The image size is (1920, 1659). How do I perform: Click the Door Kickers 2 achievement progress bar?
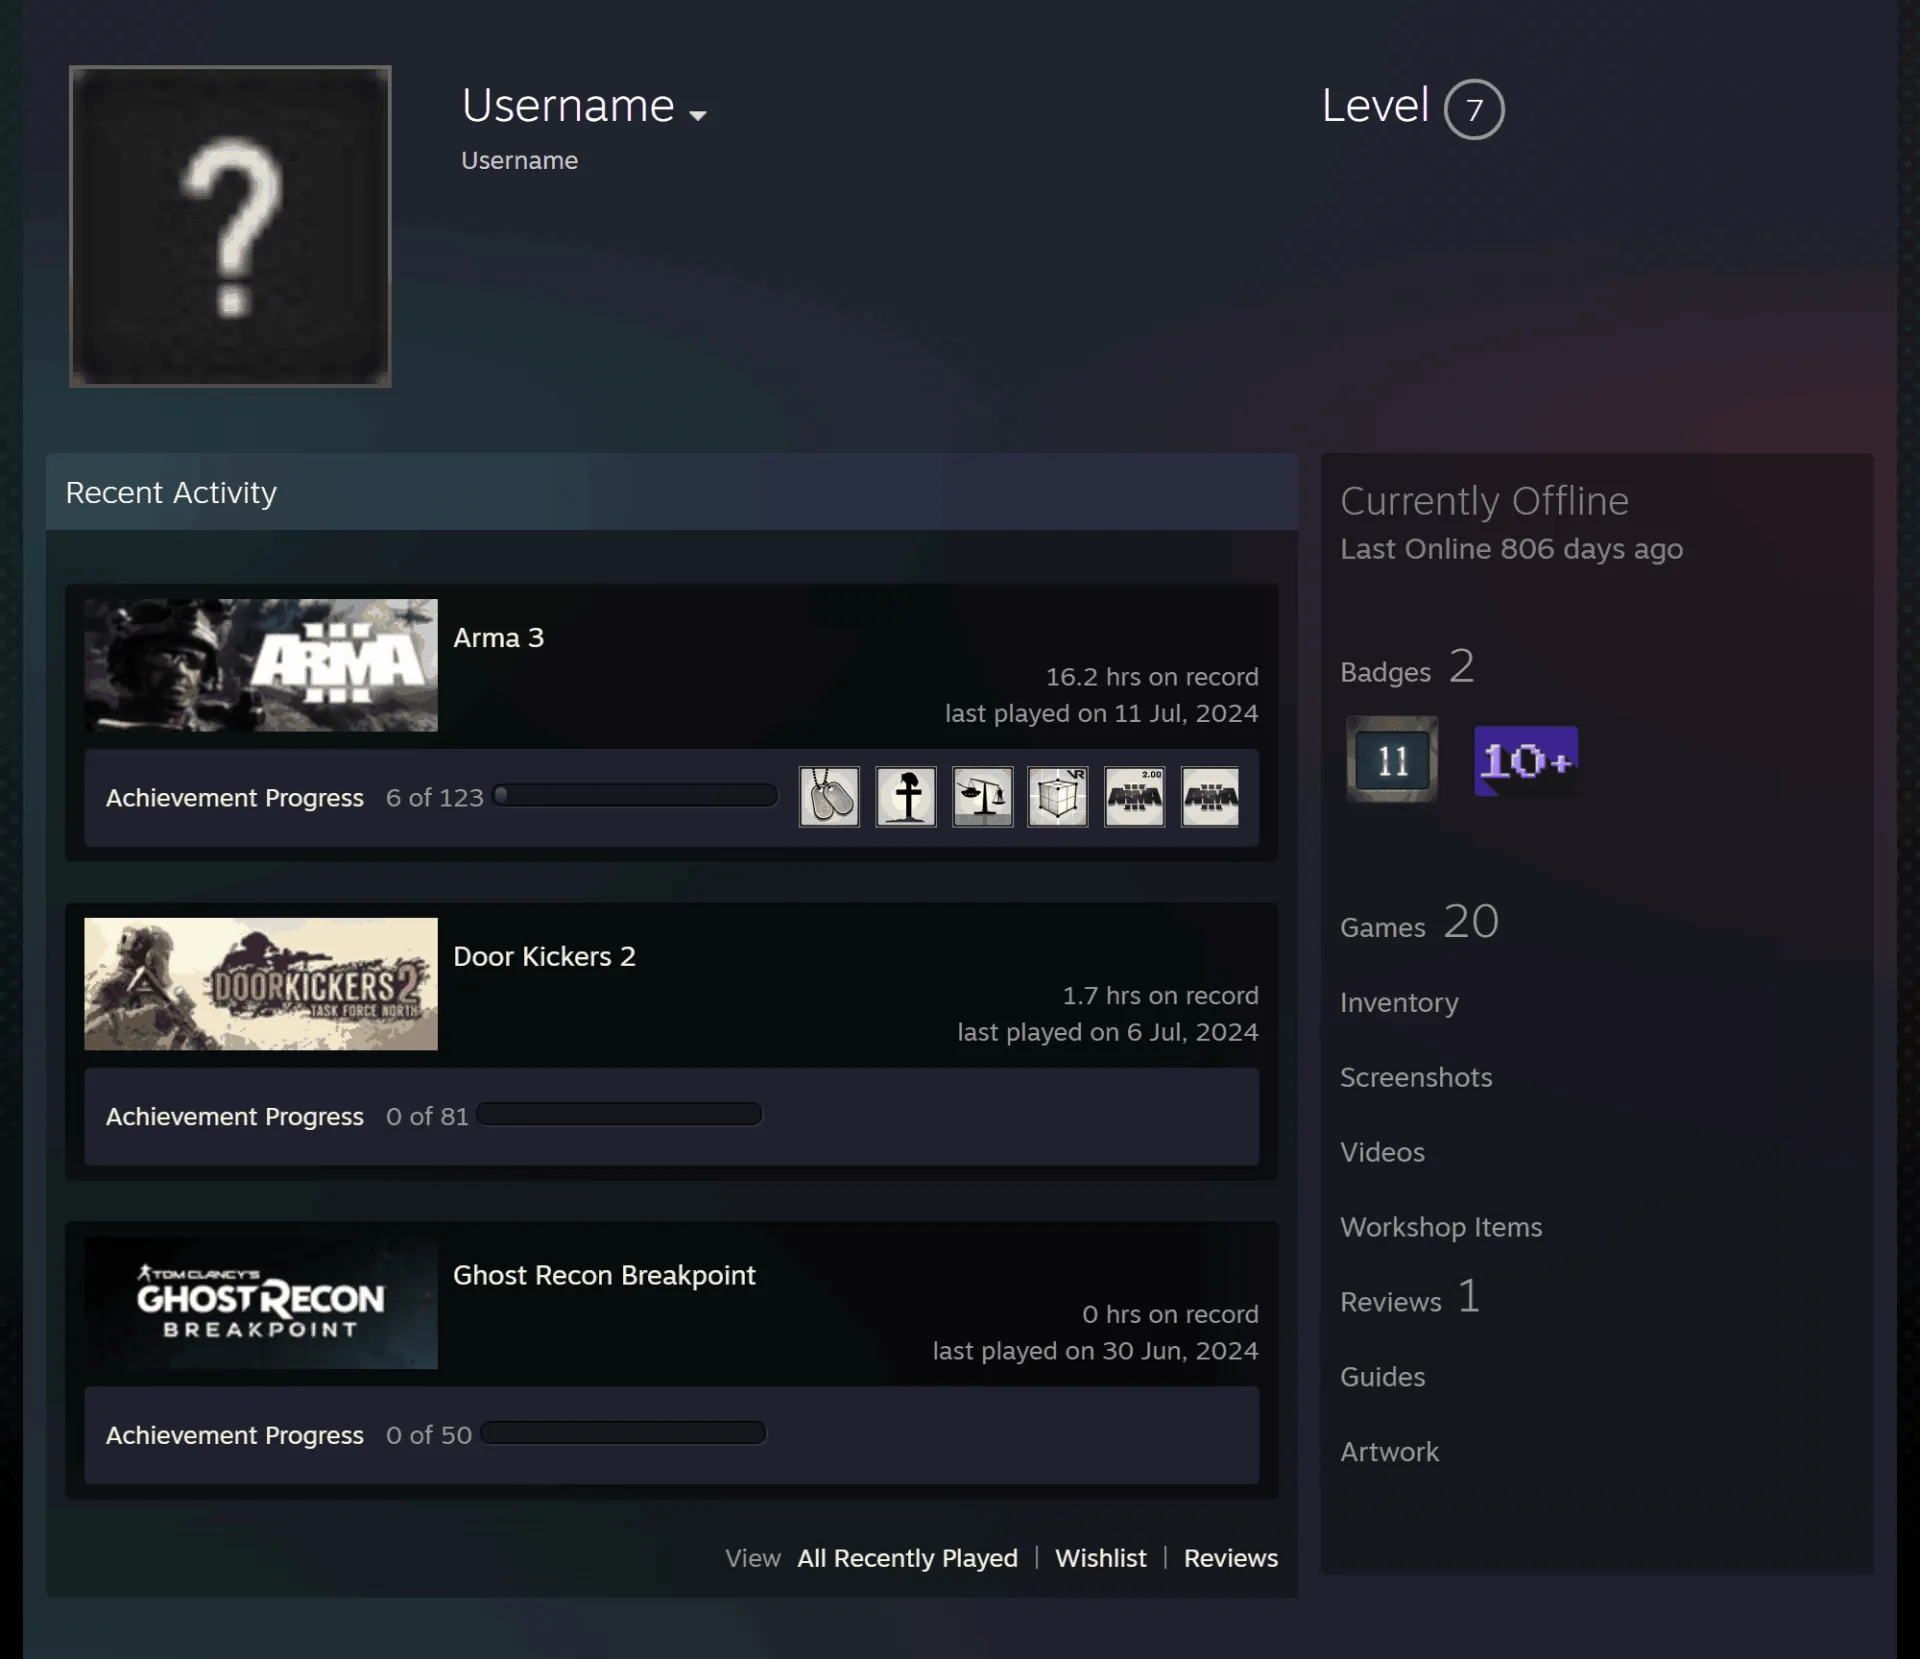coord(619,1114)
